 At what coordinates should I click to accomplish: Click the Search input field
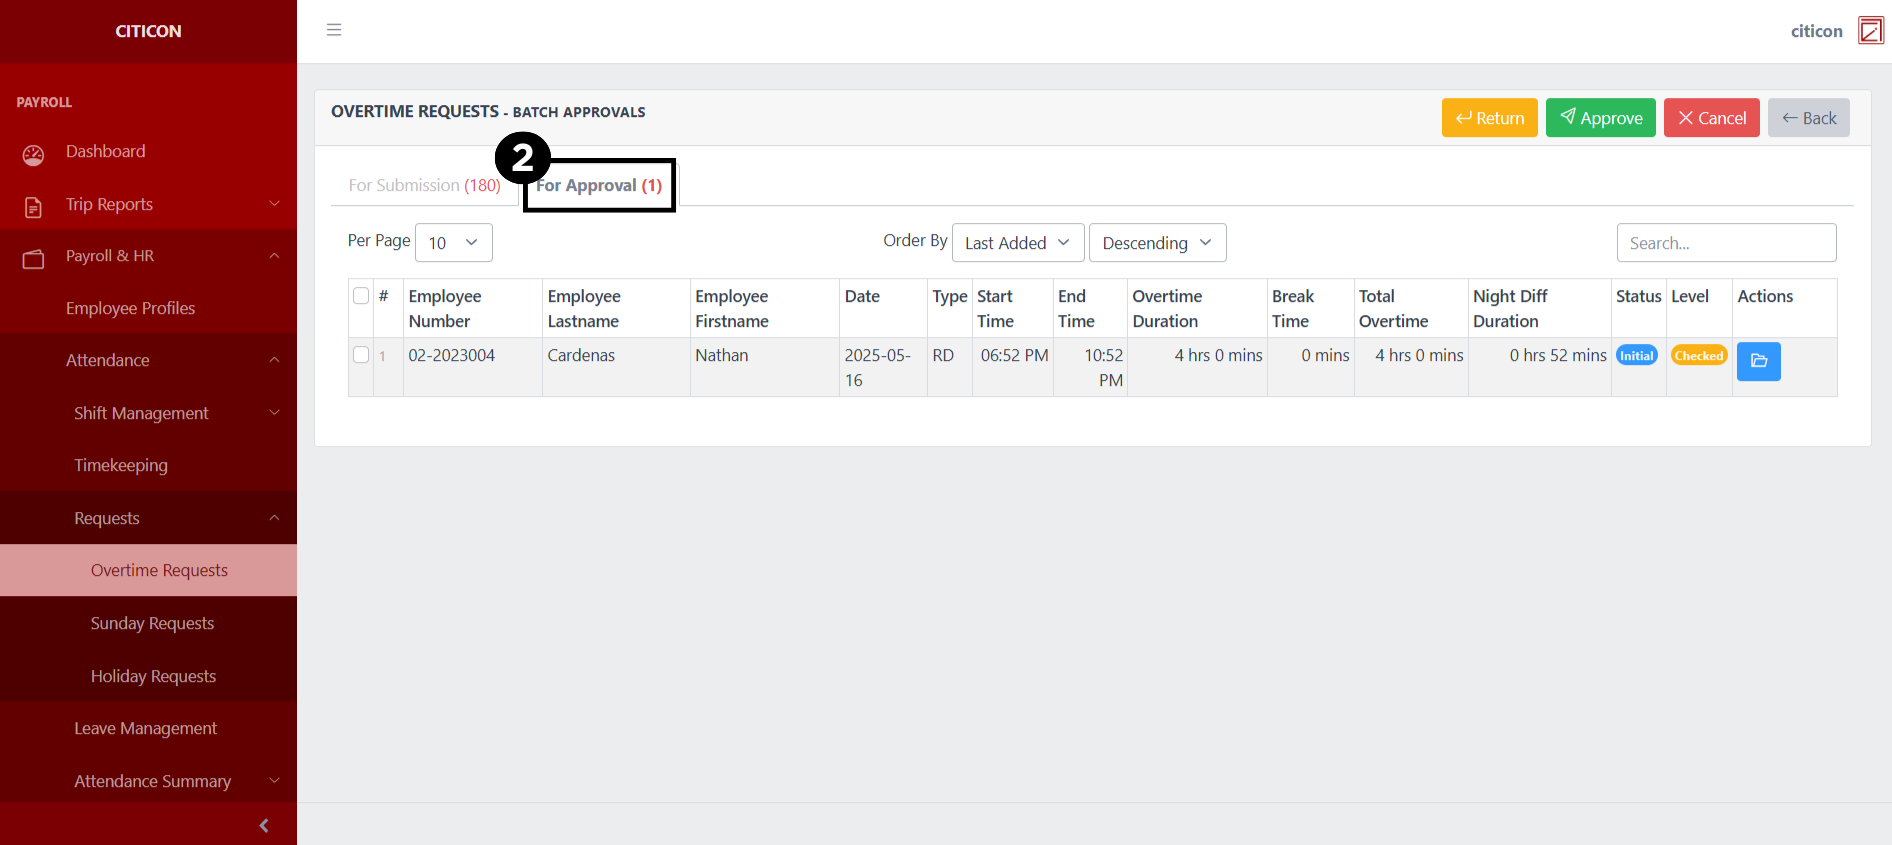[x=1726, y=243]
